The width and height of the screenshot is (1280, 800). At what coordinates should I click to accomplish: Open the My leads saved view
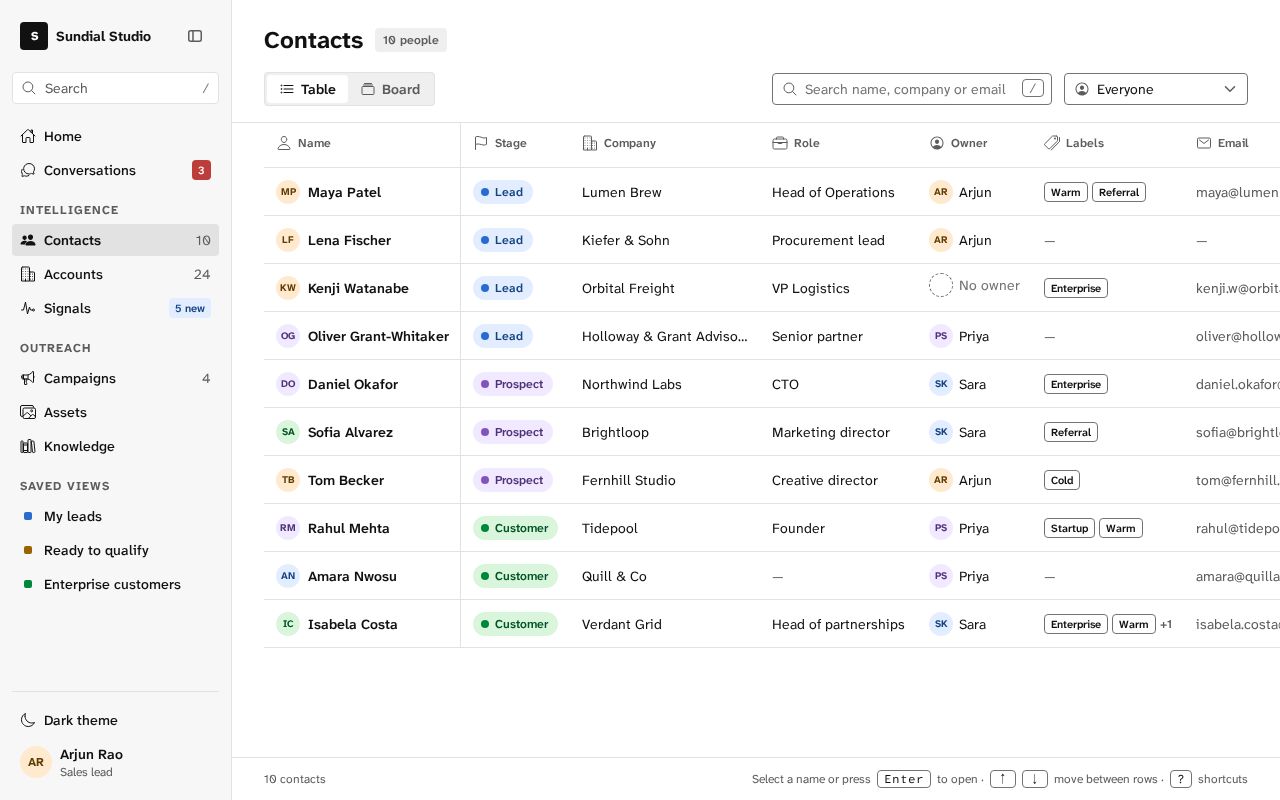point(115,516)
